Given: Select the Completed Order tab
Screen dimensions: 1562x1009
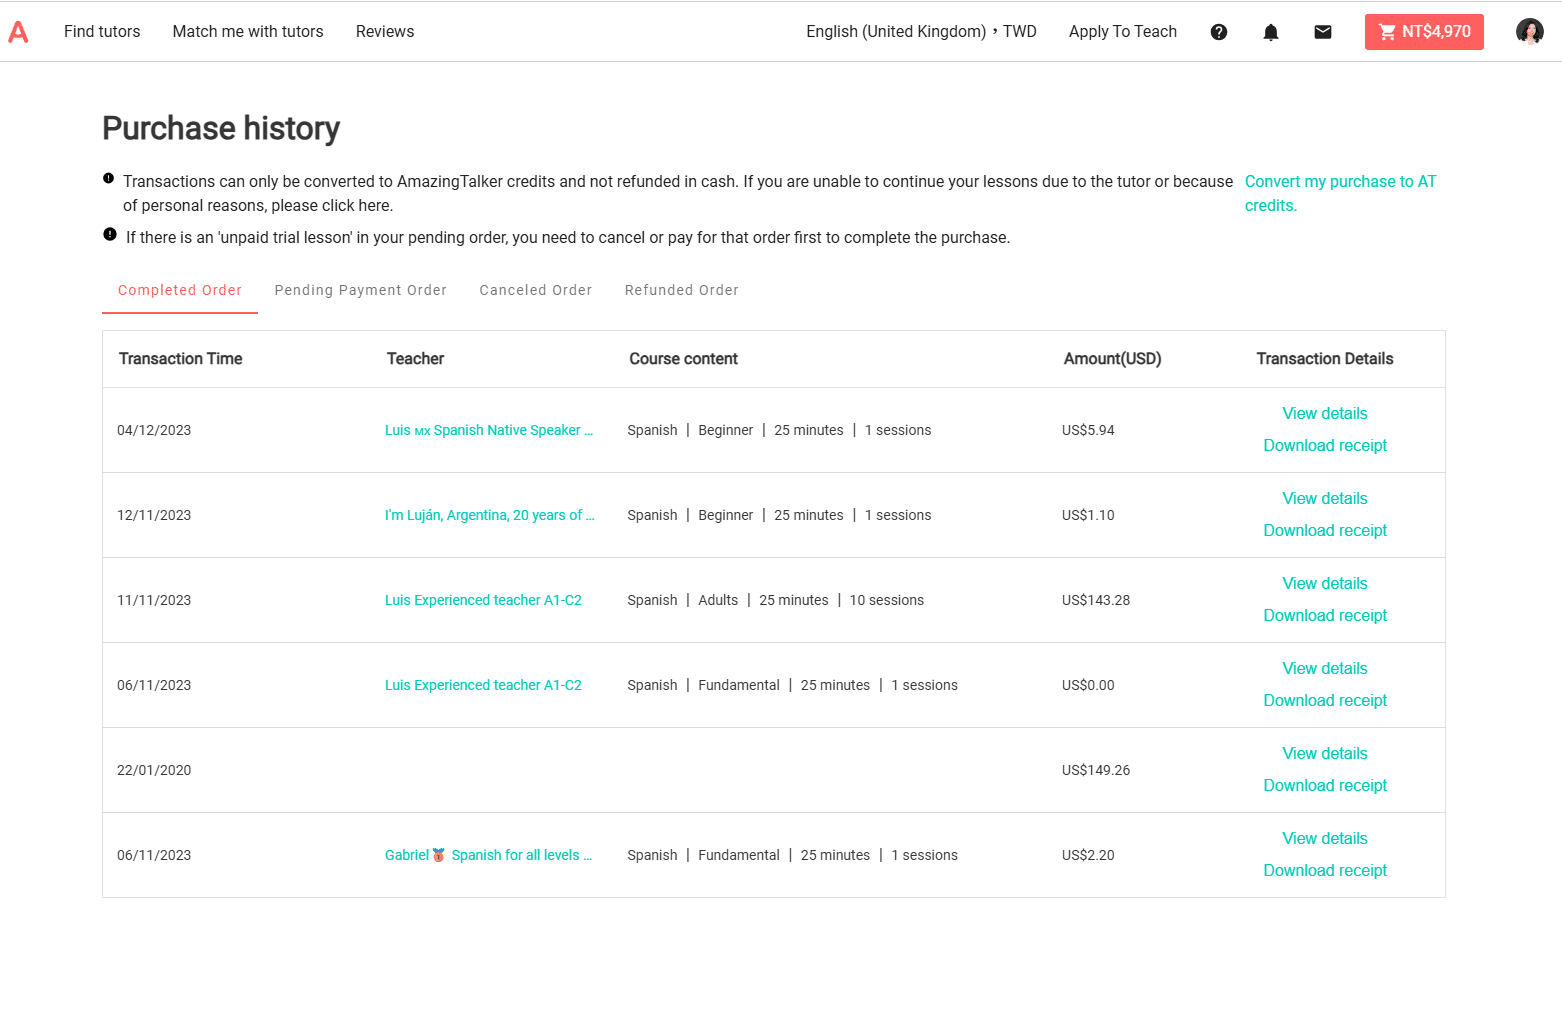Looking at the screenshot, I should pos(180,290).
